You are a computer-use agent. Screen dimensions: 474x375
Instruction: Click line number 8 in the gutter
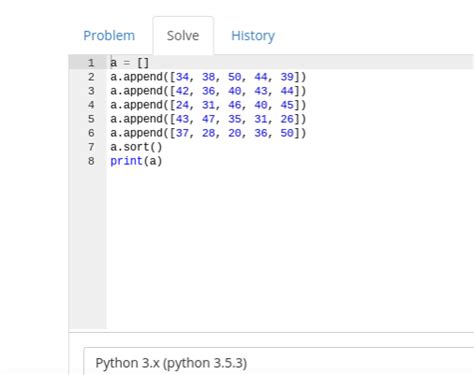[91, 161]
